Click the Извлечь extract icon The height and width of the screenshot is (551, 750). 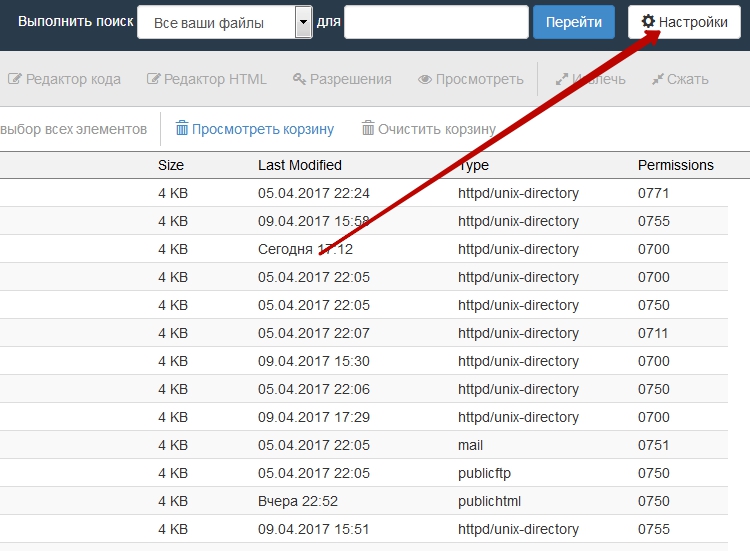[x=562, y=79]
